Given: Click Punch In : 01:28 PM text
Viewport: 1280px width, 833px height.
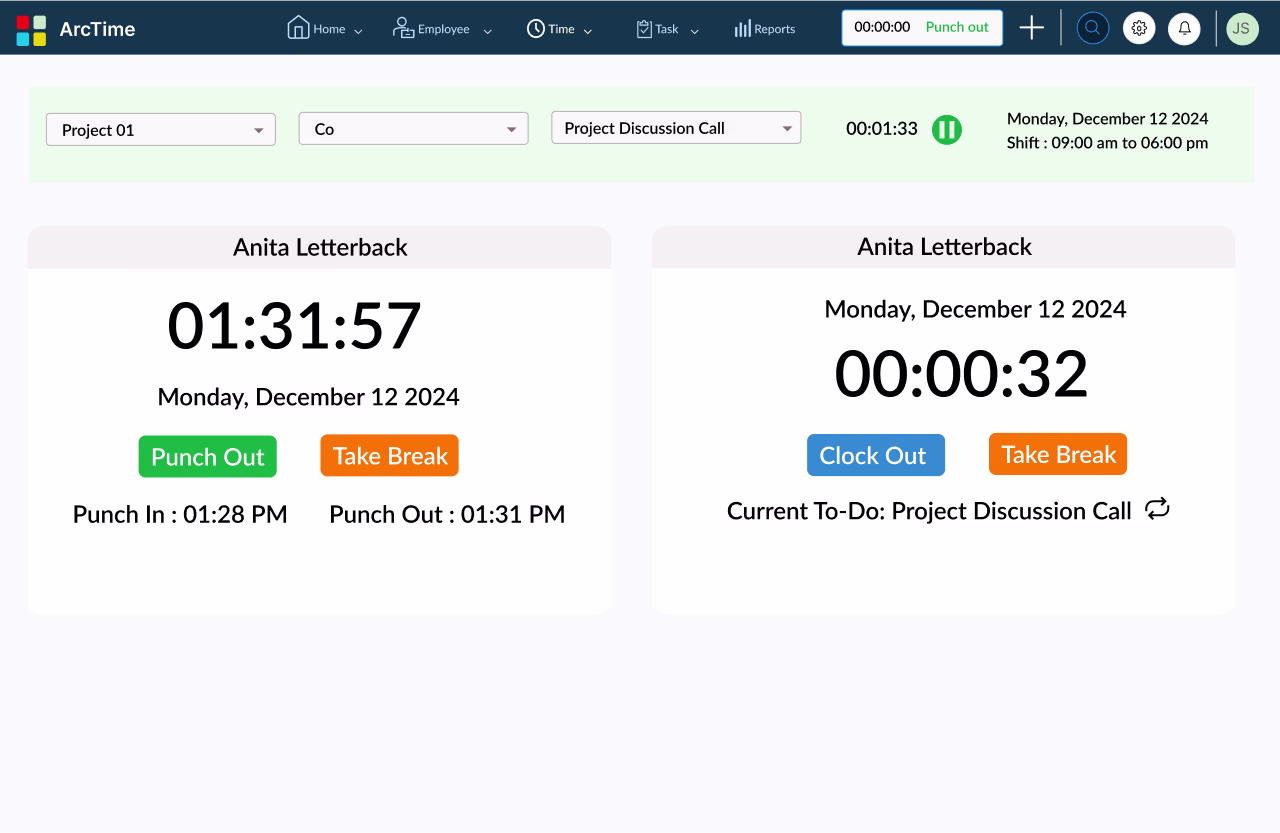Looking at the screenshot, I should pyautogui.click(x=180, y=514).
